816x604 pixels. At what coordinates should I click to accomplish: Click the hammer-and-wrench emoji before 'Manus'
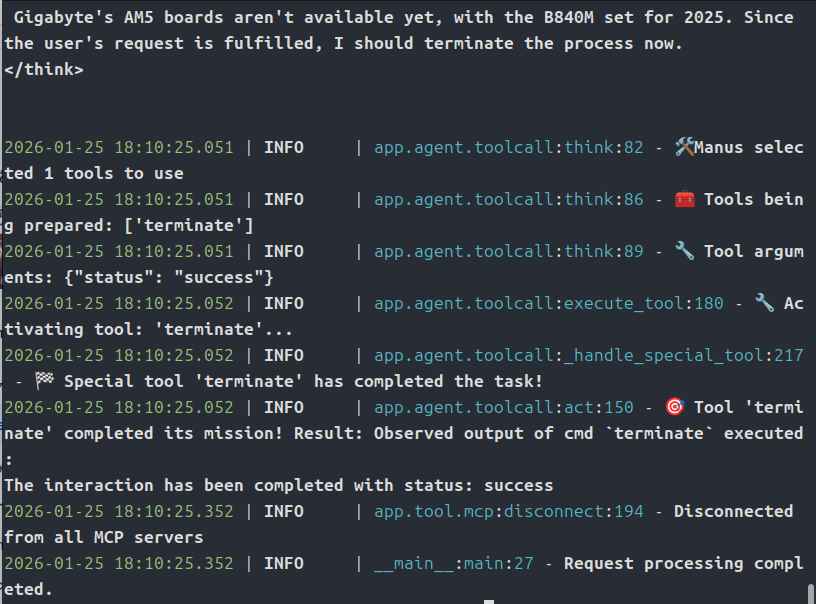[x=685, y=147]
